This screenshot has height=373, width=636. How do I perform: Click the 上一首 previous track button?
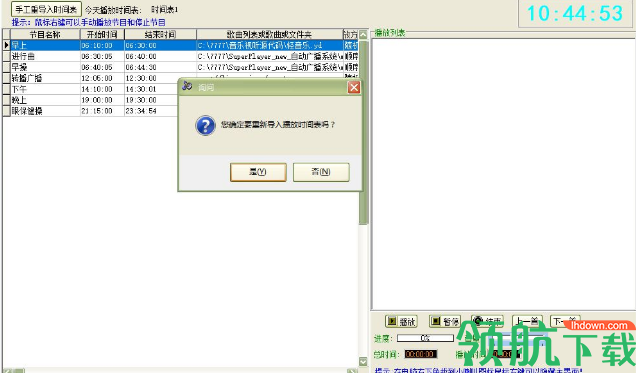(527, 321)
